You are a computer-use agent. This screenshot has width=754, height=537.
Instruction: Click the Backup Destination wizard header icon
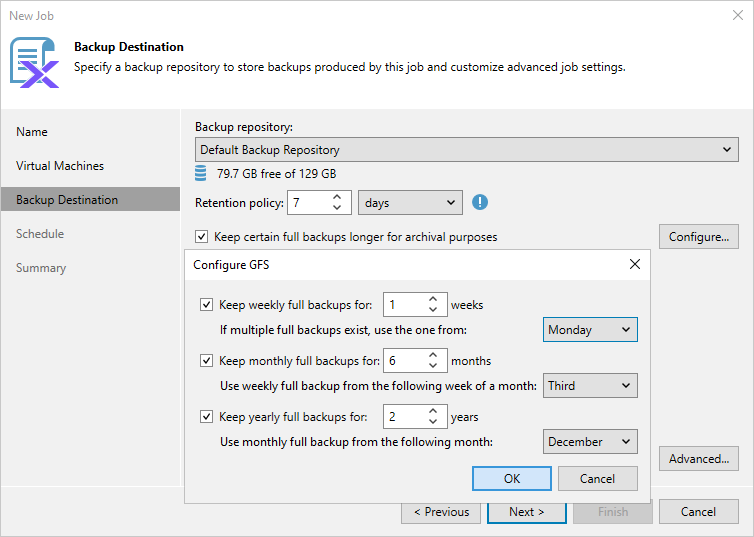click(x=34, y=61)
